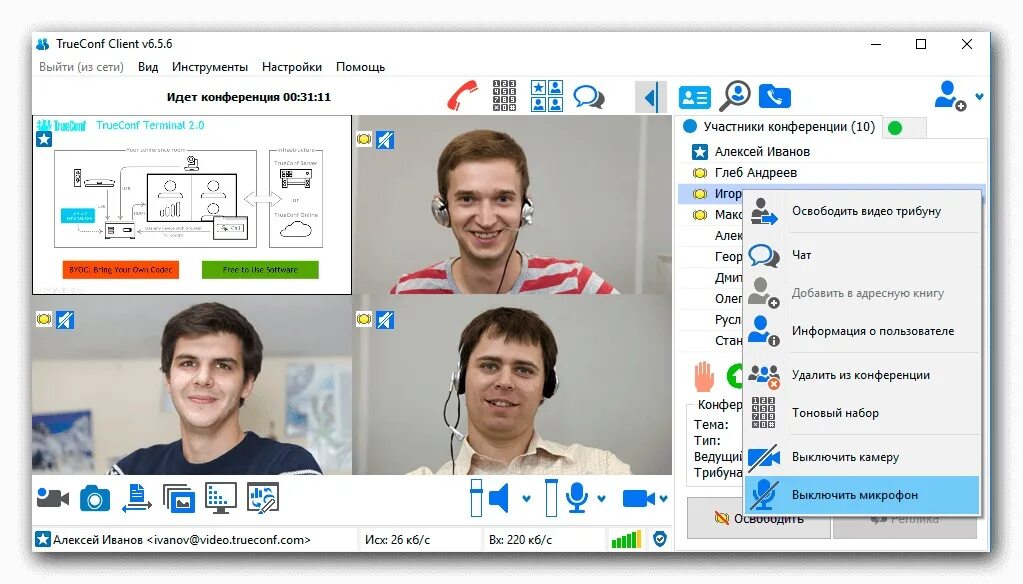The width and height of the screenshot is (1023, 584).
Task: Start desktop sharing with the monitor icon
Action: tap(220, 498)
